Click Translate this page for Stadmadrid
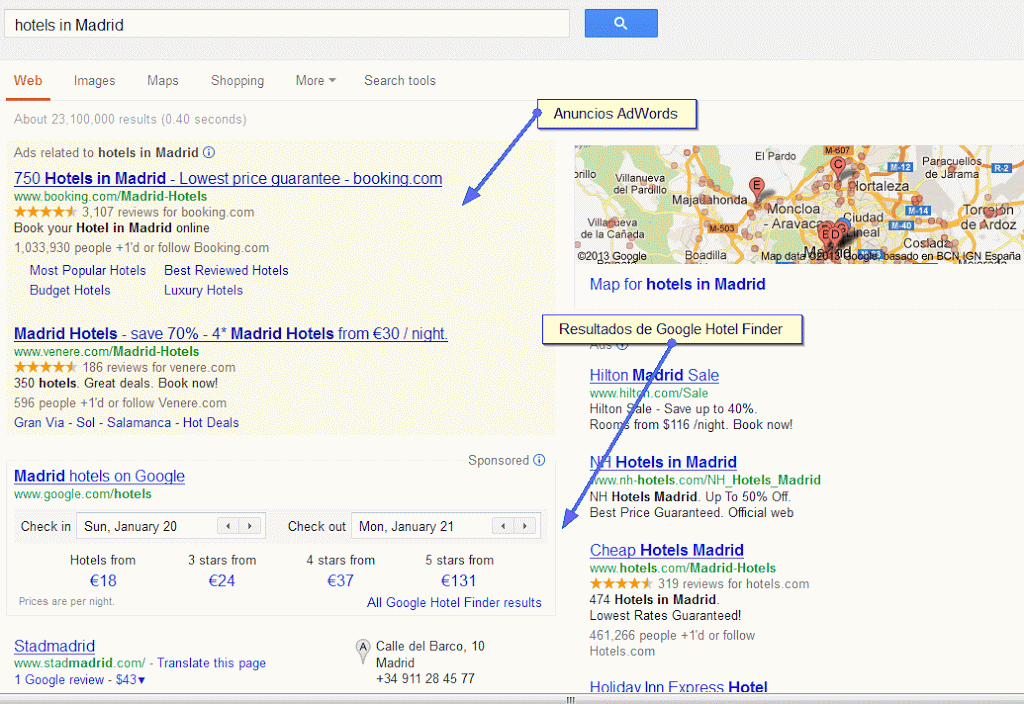 (x=211, y=663)
